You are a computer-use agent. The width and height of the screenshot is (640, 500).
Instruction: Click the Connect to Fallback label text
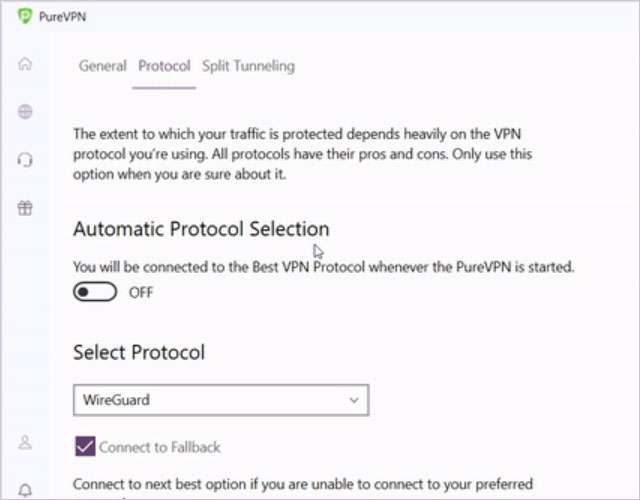click(159, 447)
